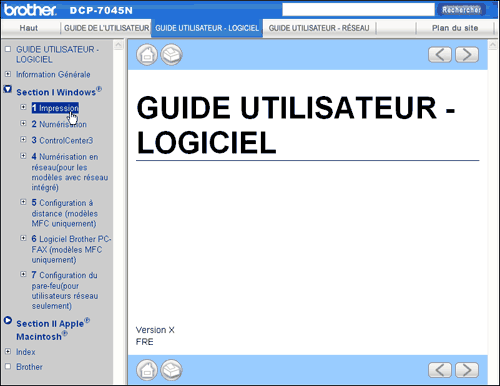Screen dimensions: 500x386
Task: Click square bullet beside Brother entry
Action: (8, 367)
